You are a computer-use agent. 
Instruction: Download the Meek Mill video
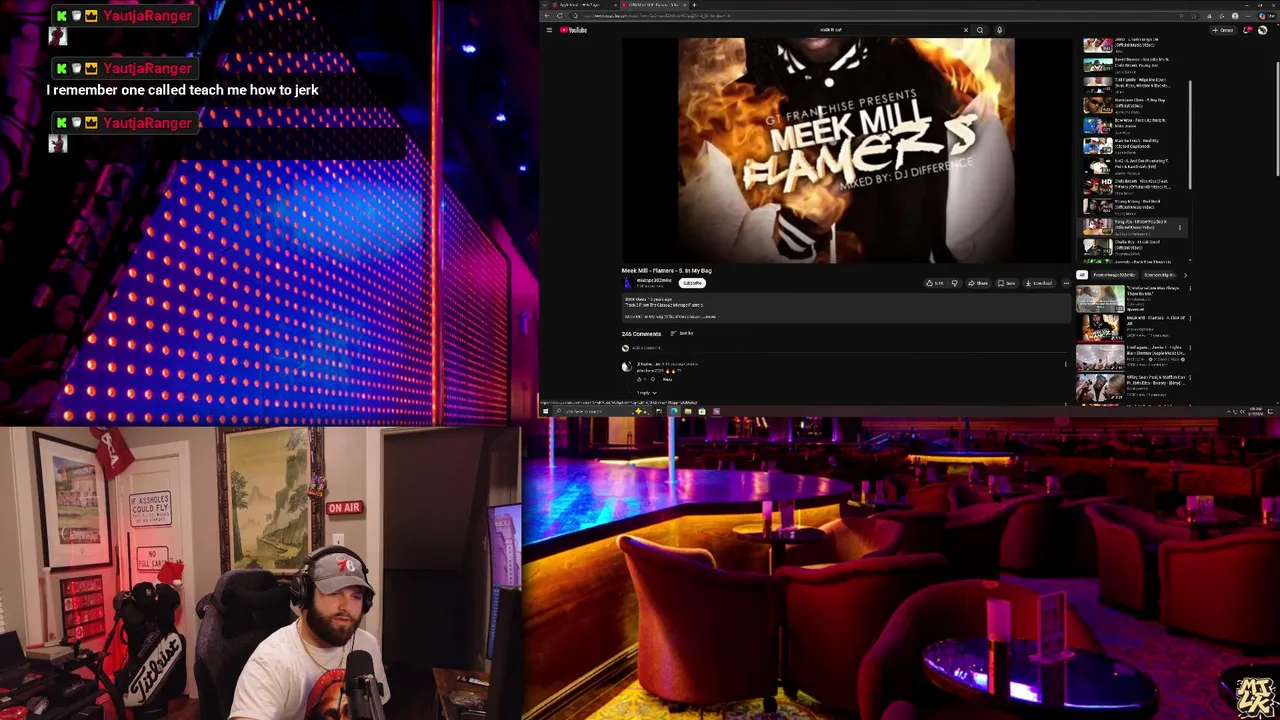[x=1039, y=283]
